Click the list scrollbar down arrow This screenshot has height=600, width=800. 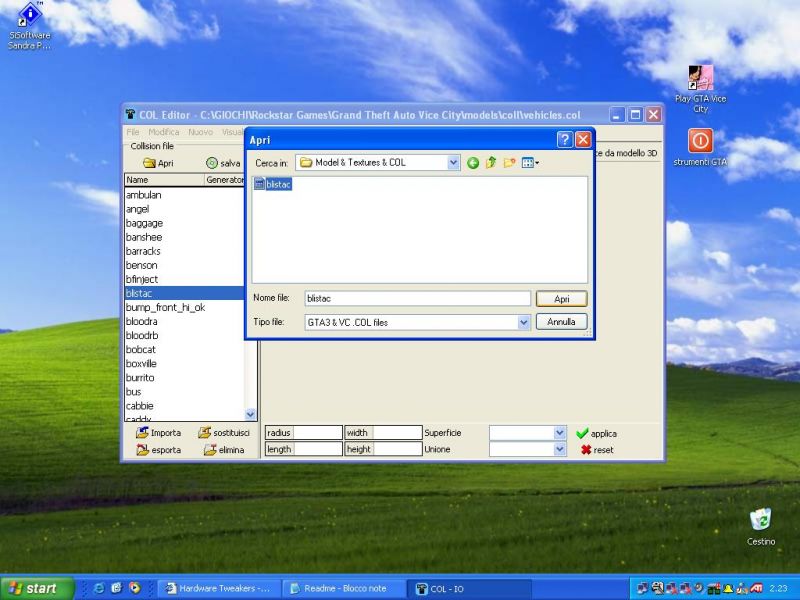(251, 414)
